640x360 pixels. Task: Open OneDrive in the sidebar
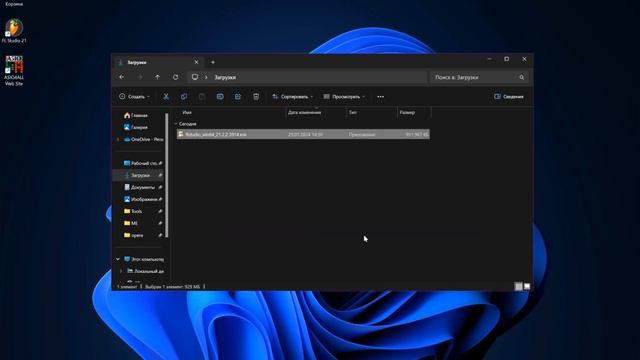click(x=143, y=139)
